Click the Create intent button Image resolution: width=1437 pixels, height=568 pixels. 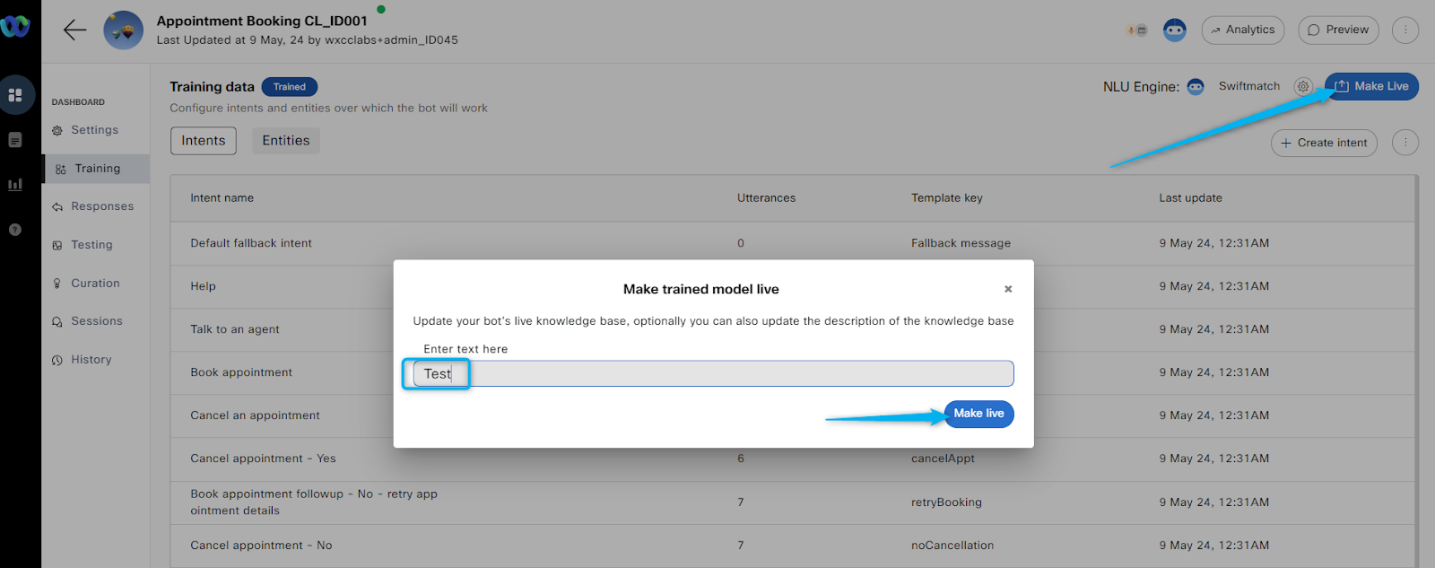(x=1324, y=143)
